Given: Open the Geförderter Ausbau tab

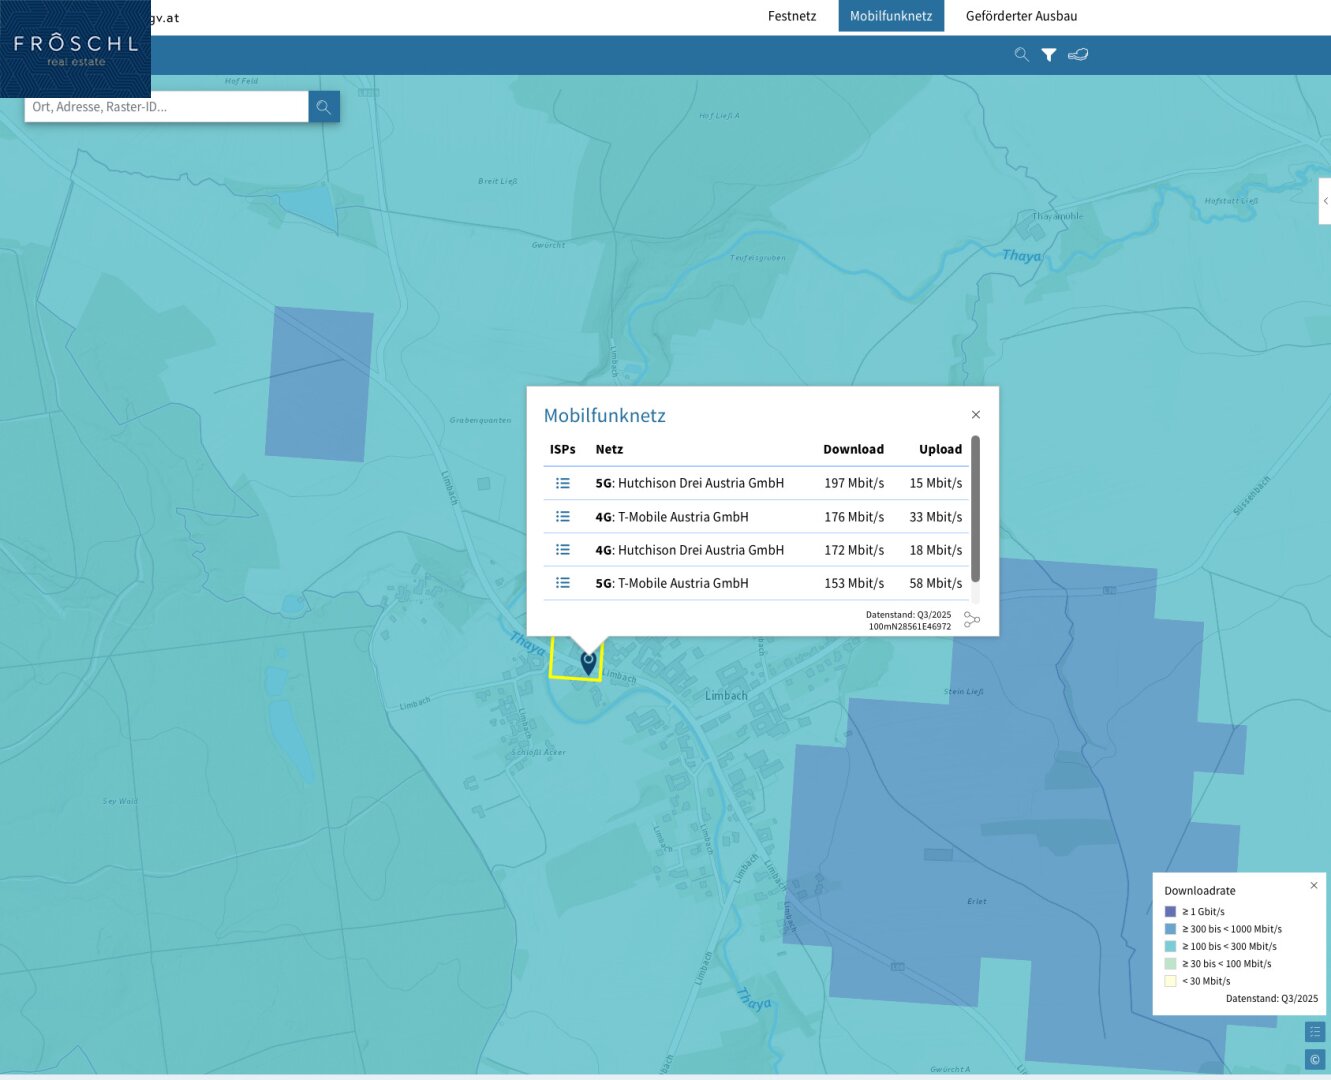Looking at the screenshot, I should [x=1021, y=16].
